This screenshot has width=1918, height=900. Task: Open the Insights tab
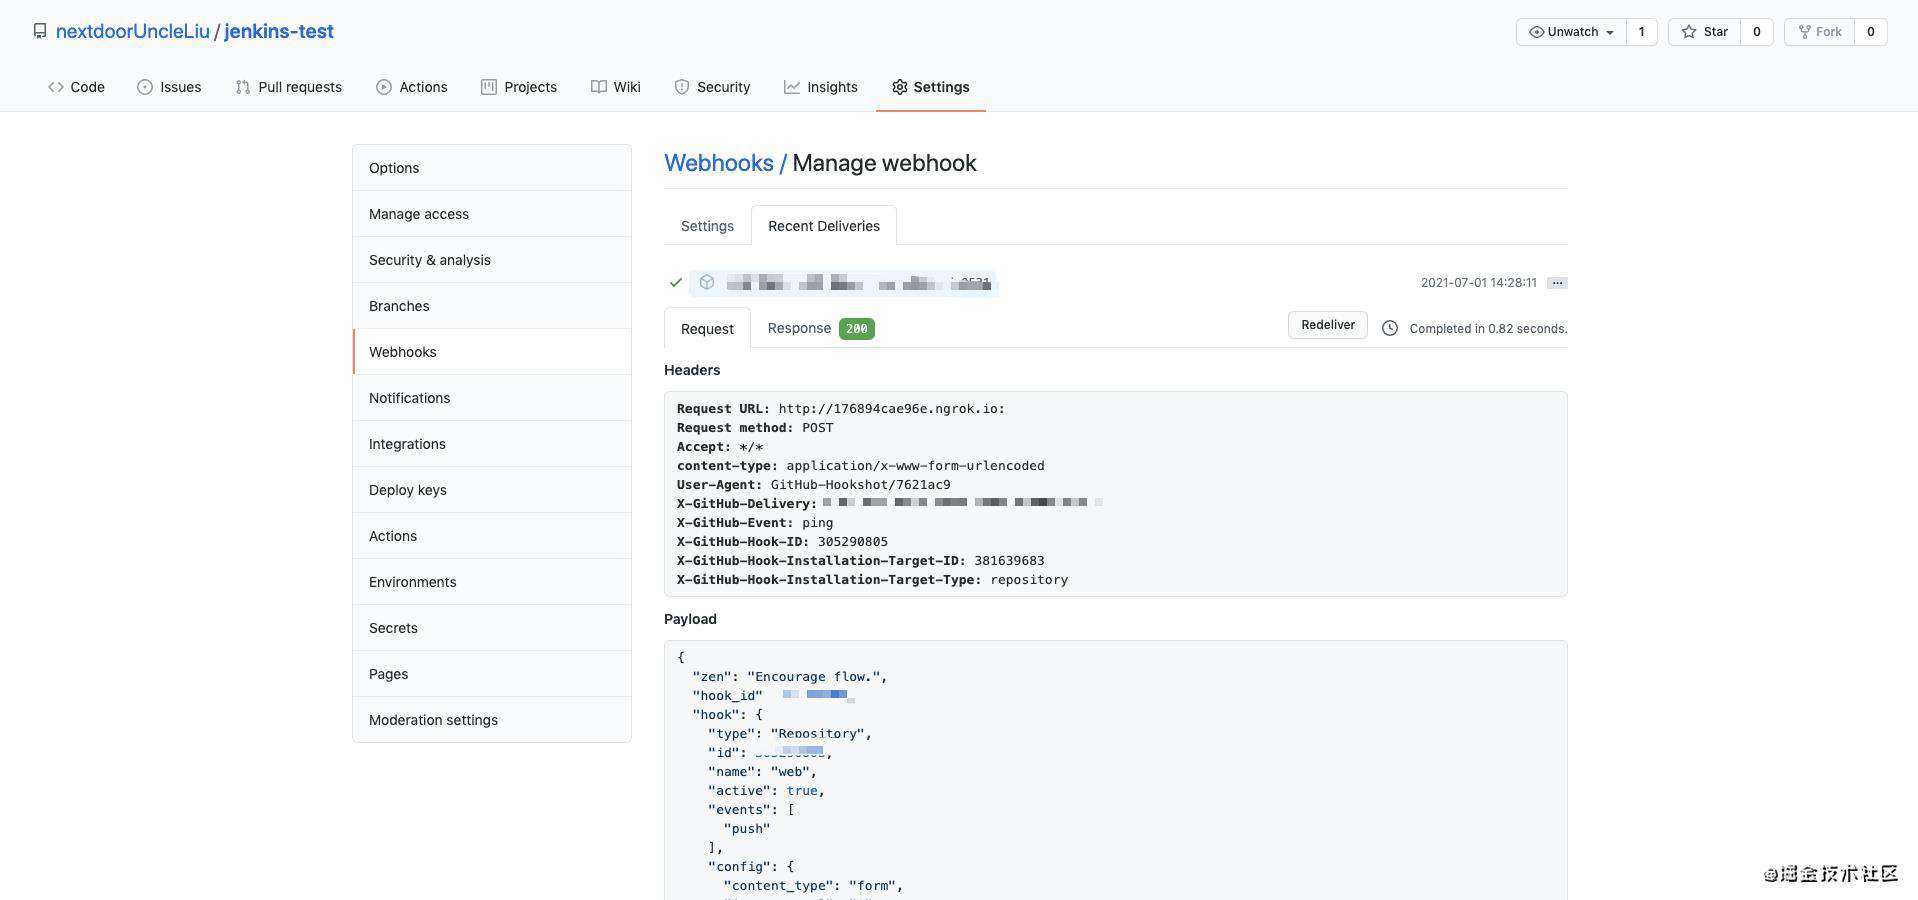click(821, 87)
